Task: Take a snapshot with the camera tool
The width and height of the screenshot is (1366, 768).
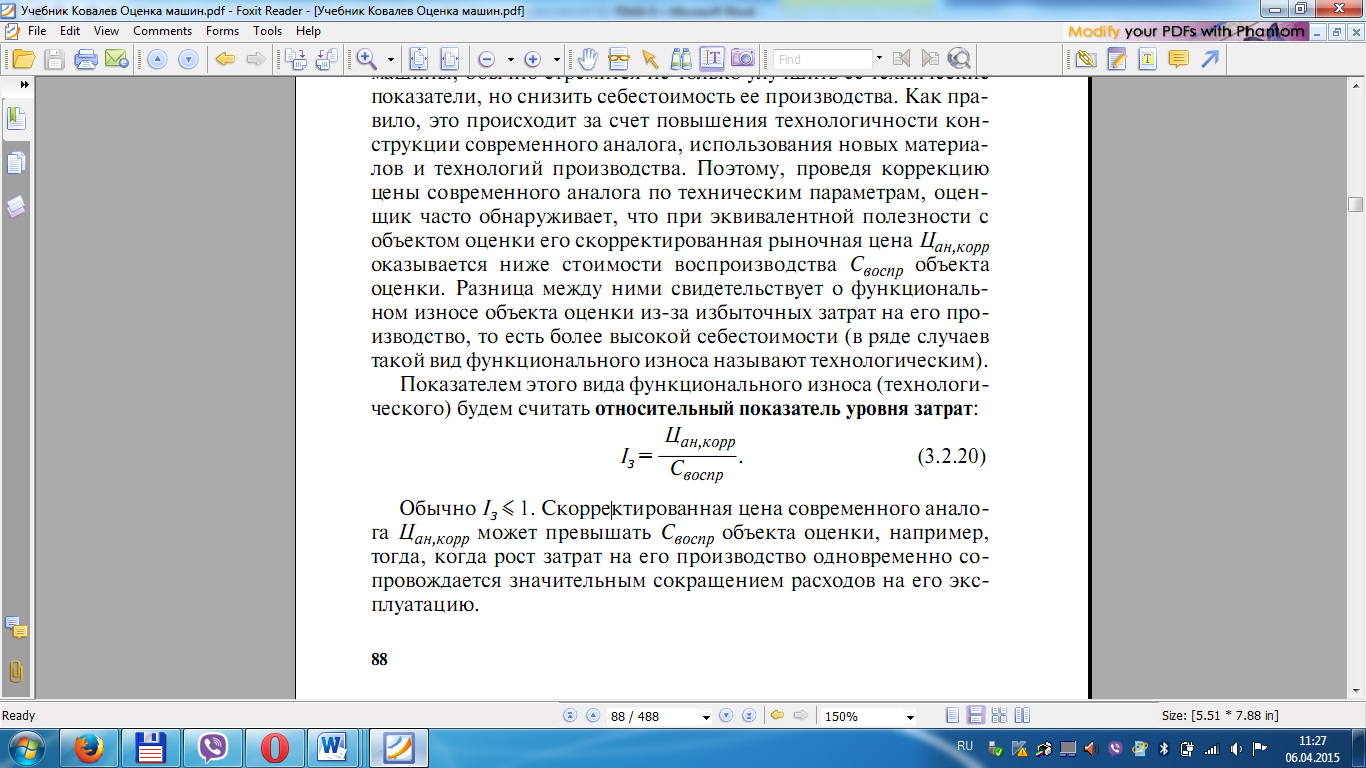Action: pyautogui.click(x=742, y=58)
